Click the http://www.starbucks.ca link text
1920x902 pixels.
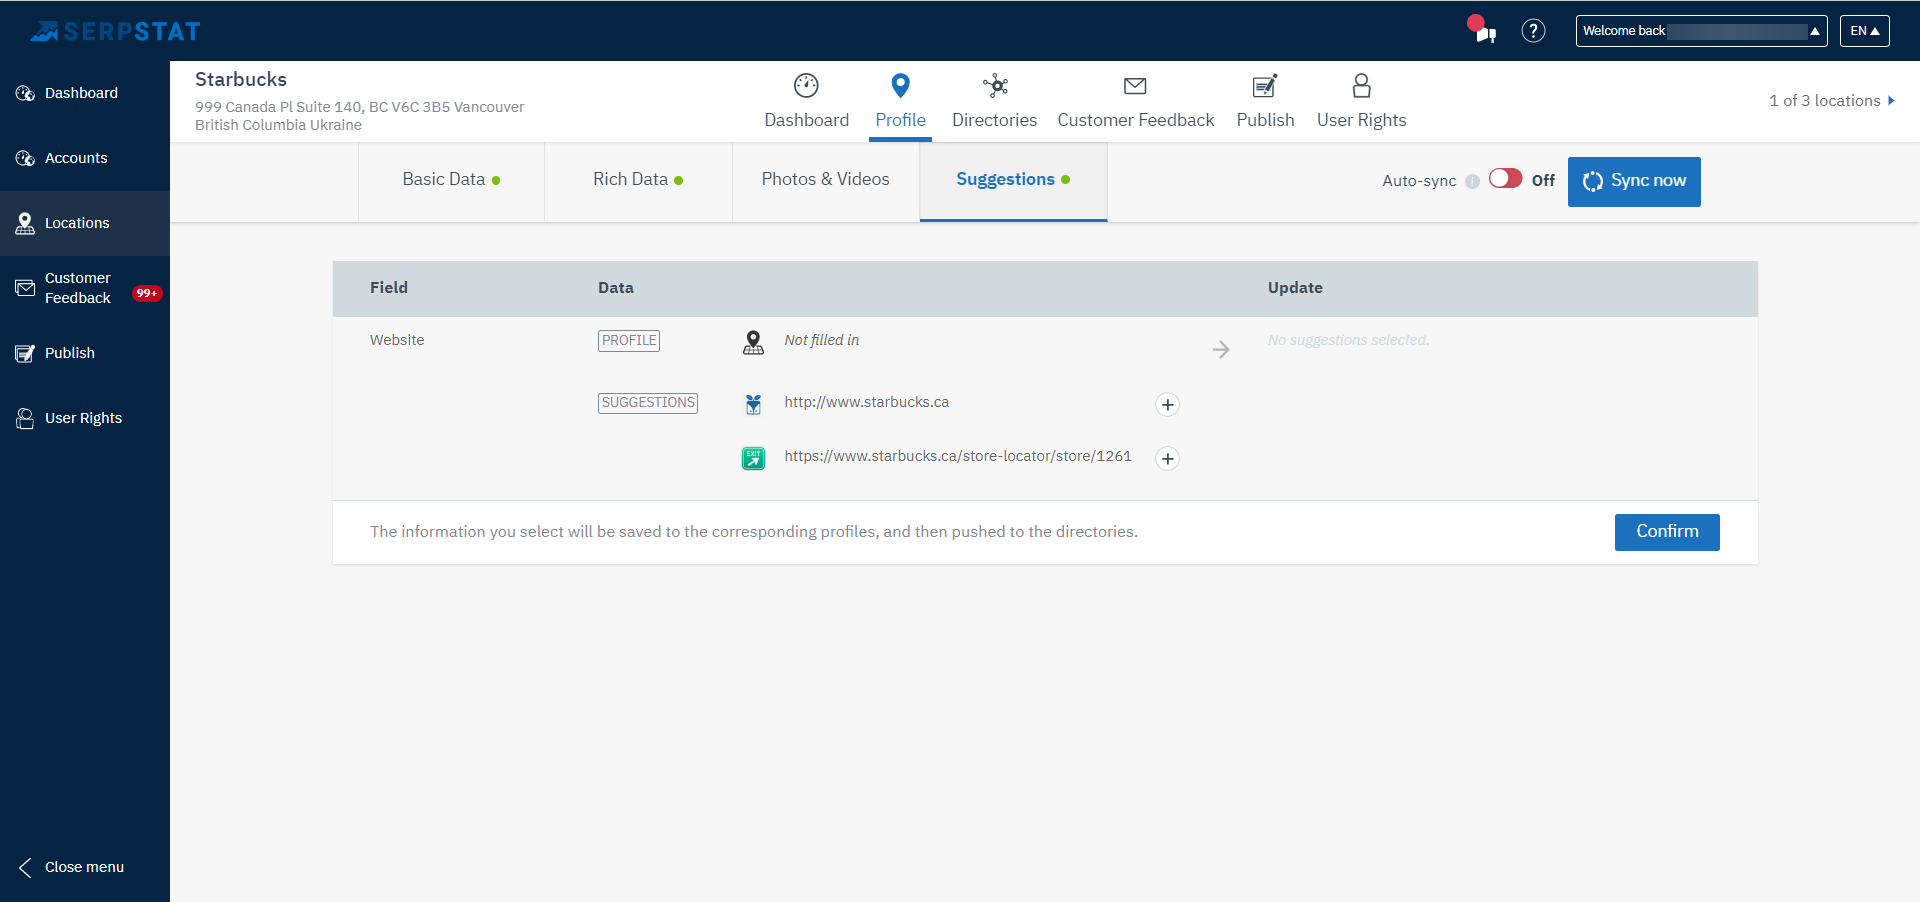pyautogui.click(x=866, y=402)
